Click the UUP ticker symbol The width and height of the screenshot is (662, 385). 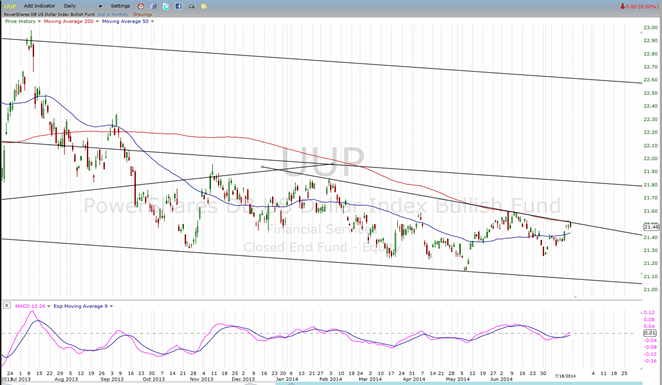pos(10,6)
